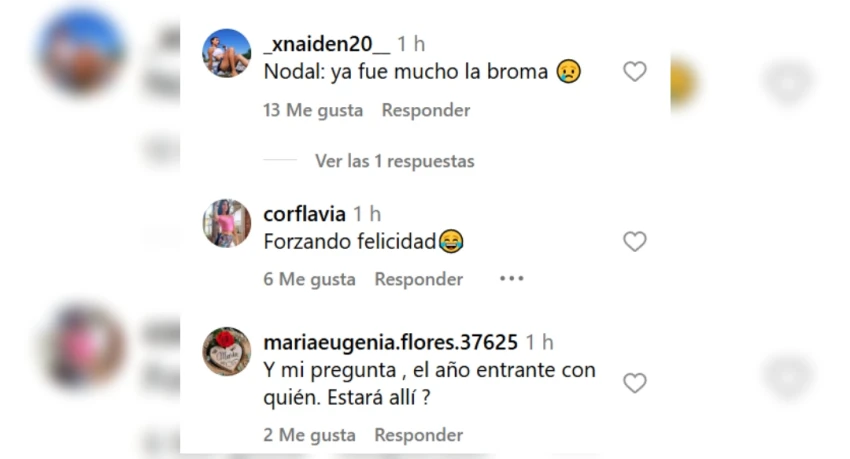
Task: View the 13 Me gusta likes list
Action: pos(313,110)
